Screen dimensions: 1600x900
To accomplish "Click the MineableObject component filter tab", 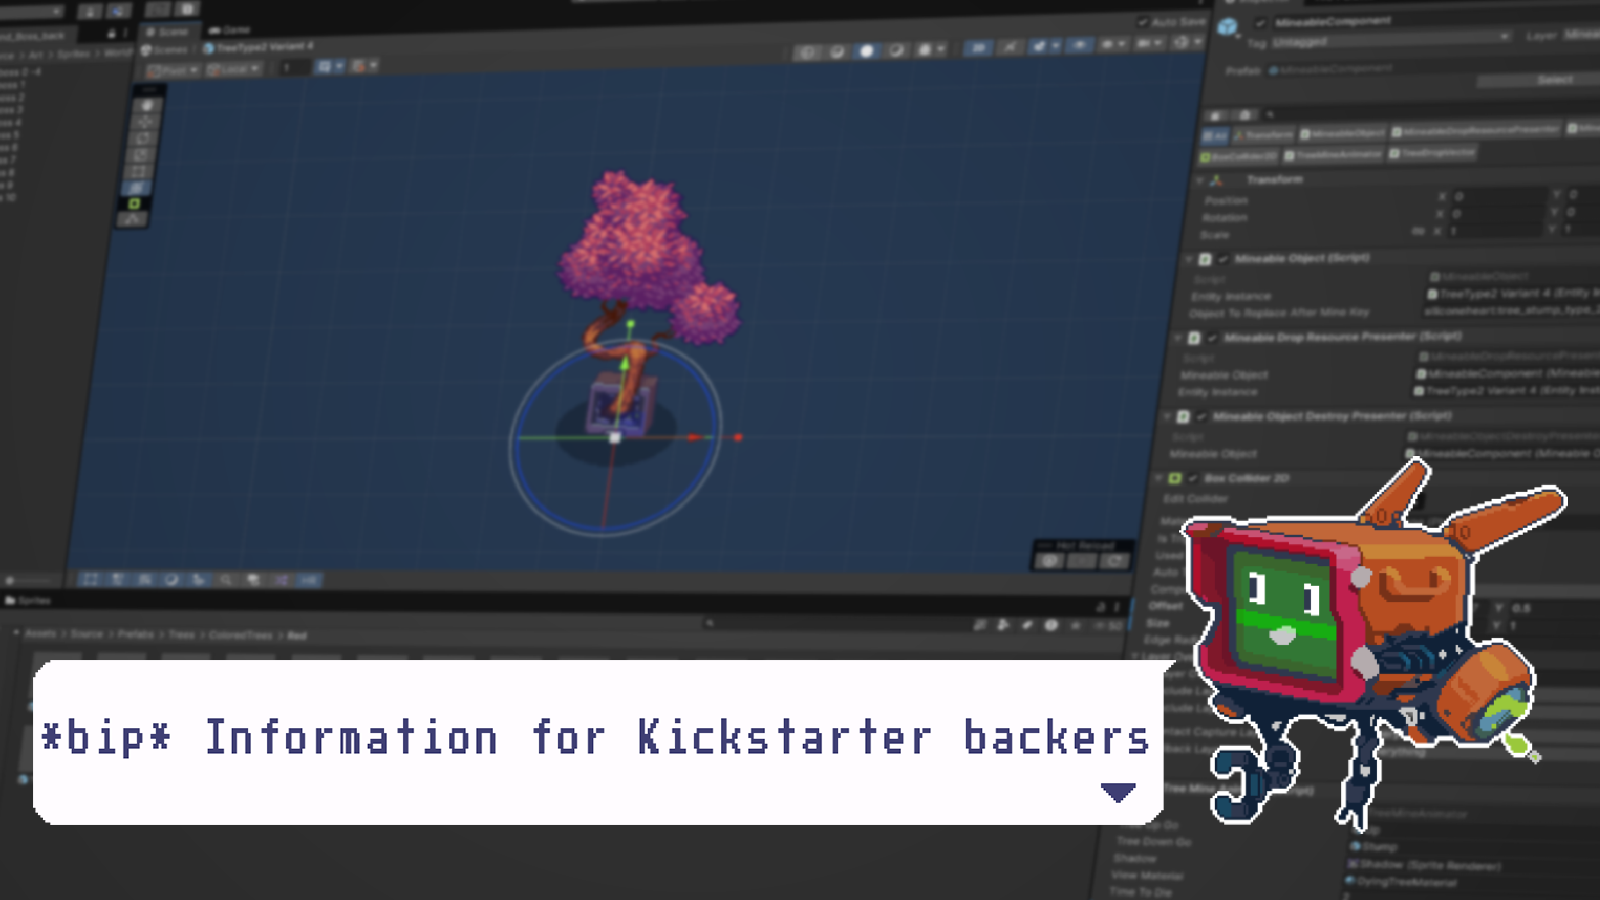I will click(1343, 133).
